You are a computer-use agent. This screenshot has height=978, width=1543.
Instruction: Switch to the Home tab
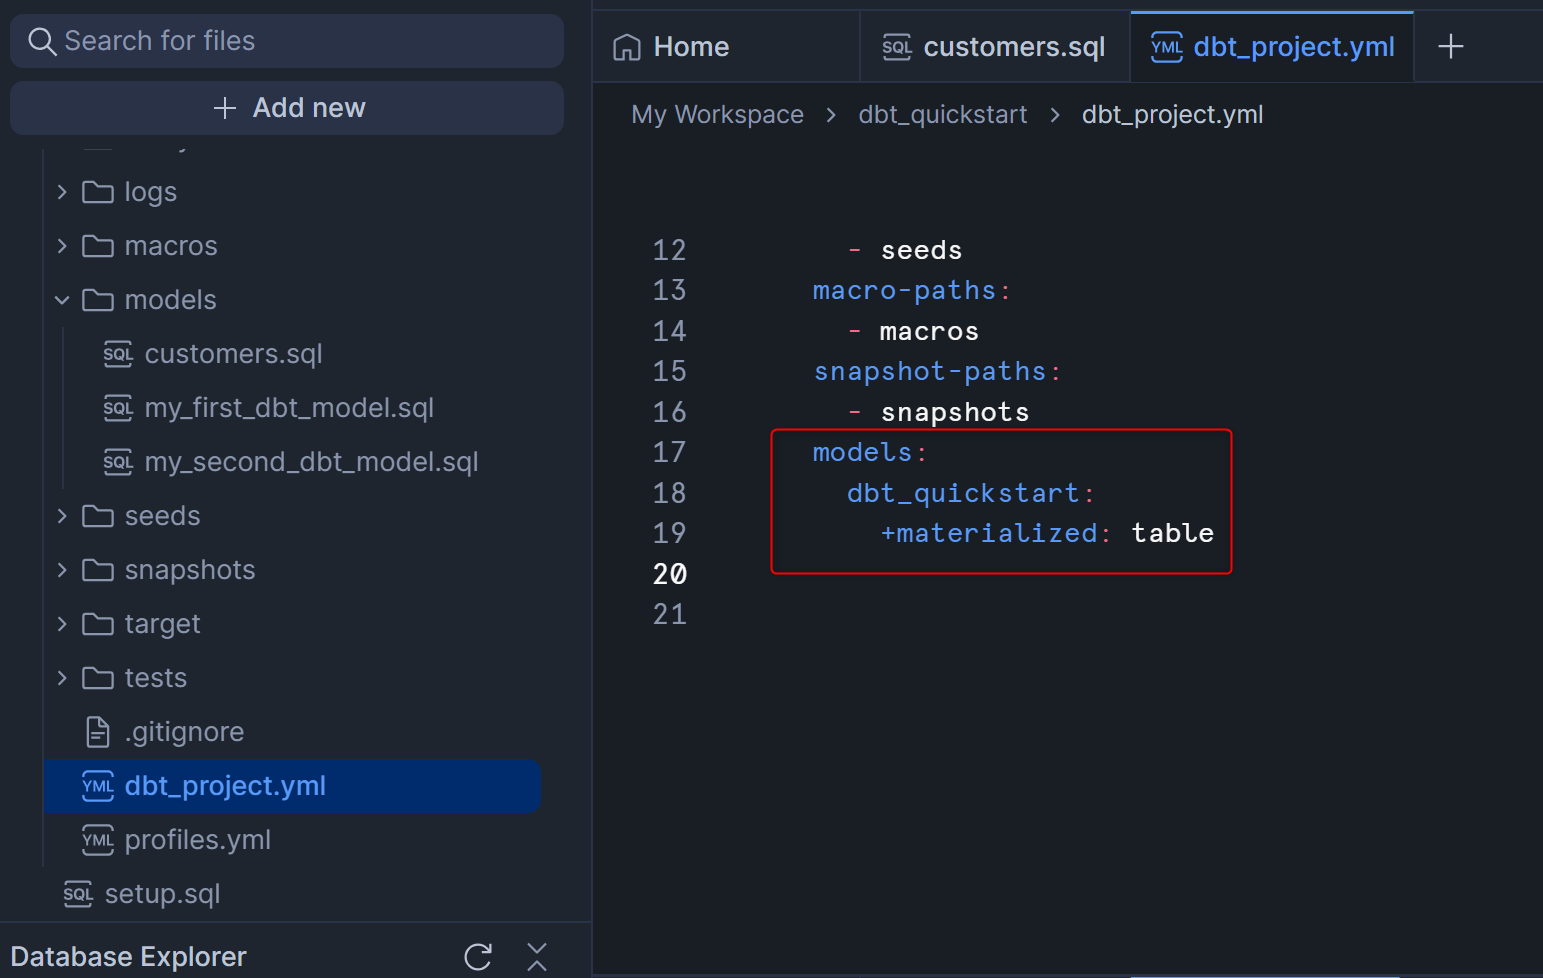coord(672,47)
